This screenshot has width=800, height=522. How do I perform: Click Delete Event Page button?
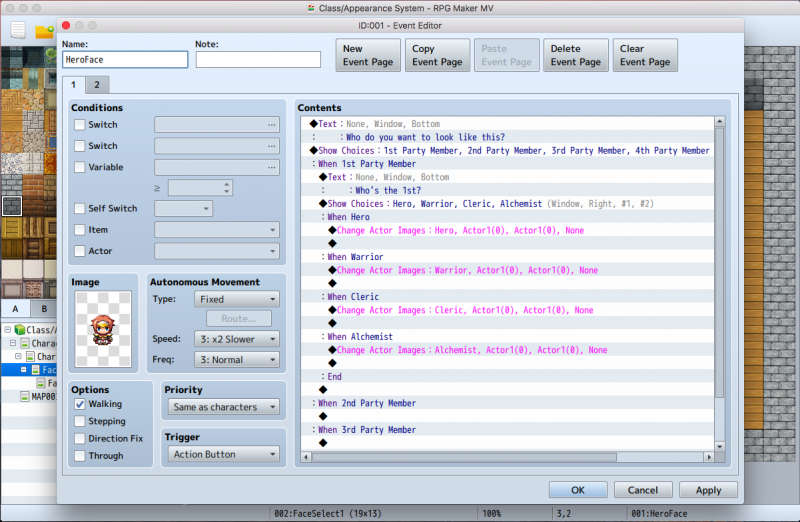pyautogui.click(x=576, y=55)
